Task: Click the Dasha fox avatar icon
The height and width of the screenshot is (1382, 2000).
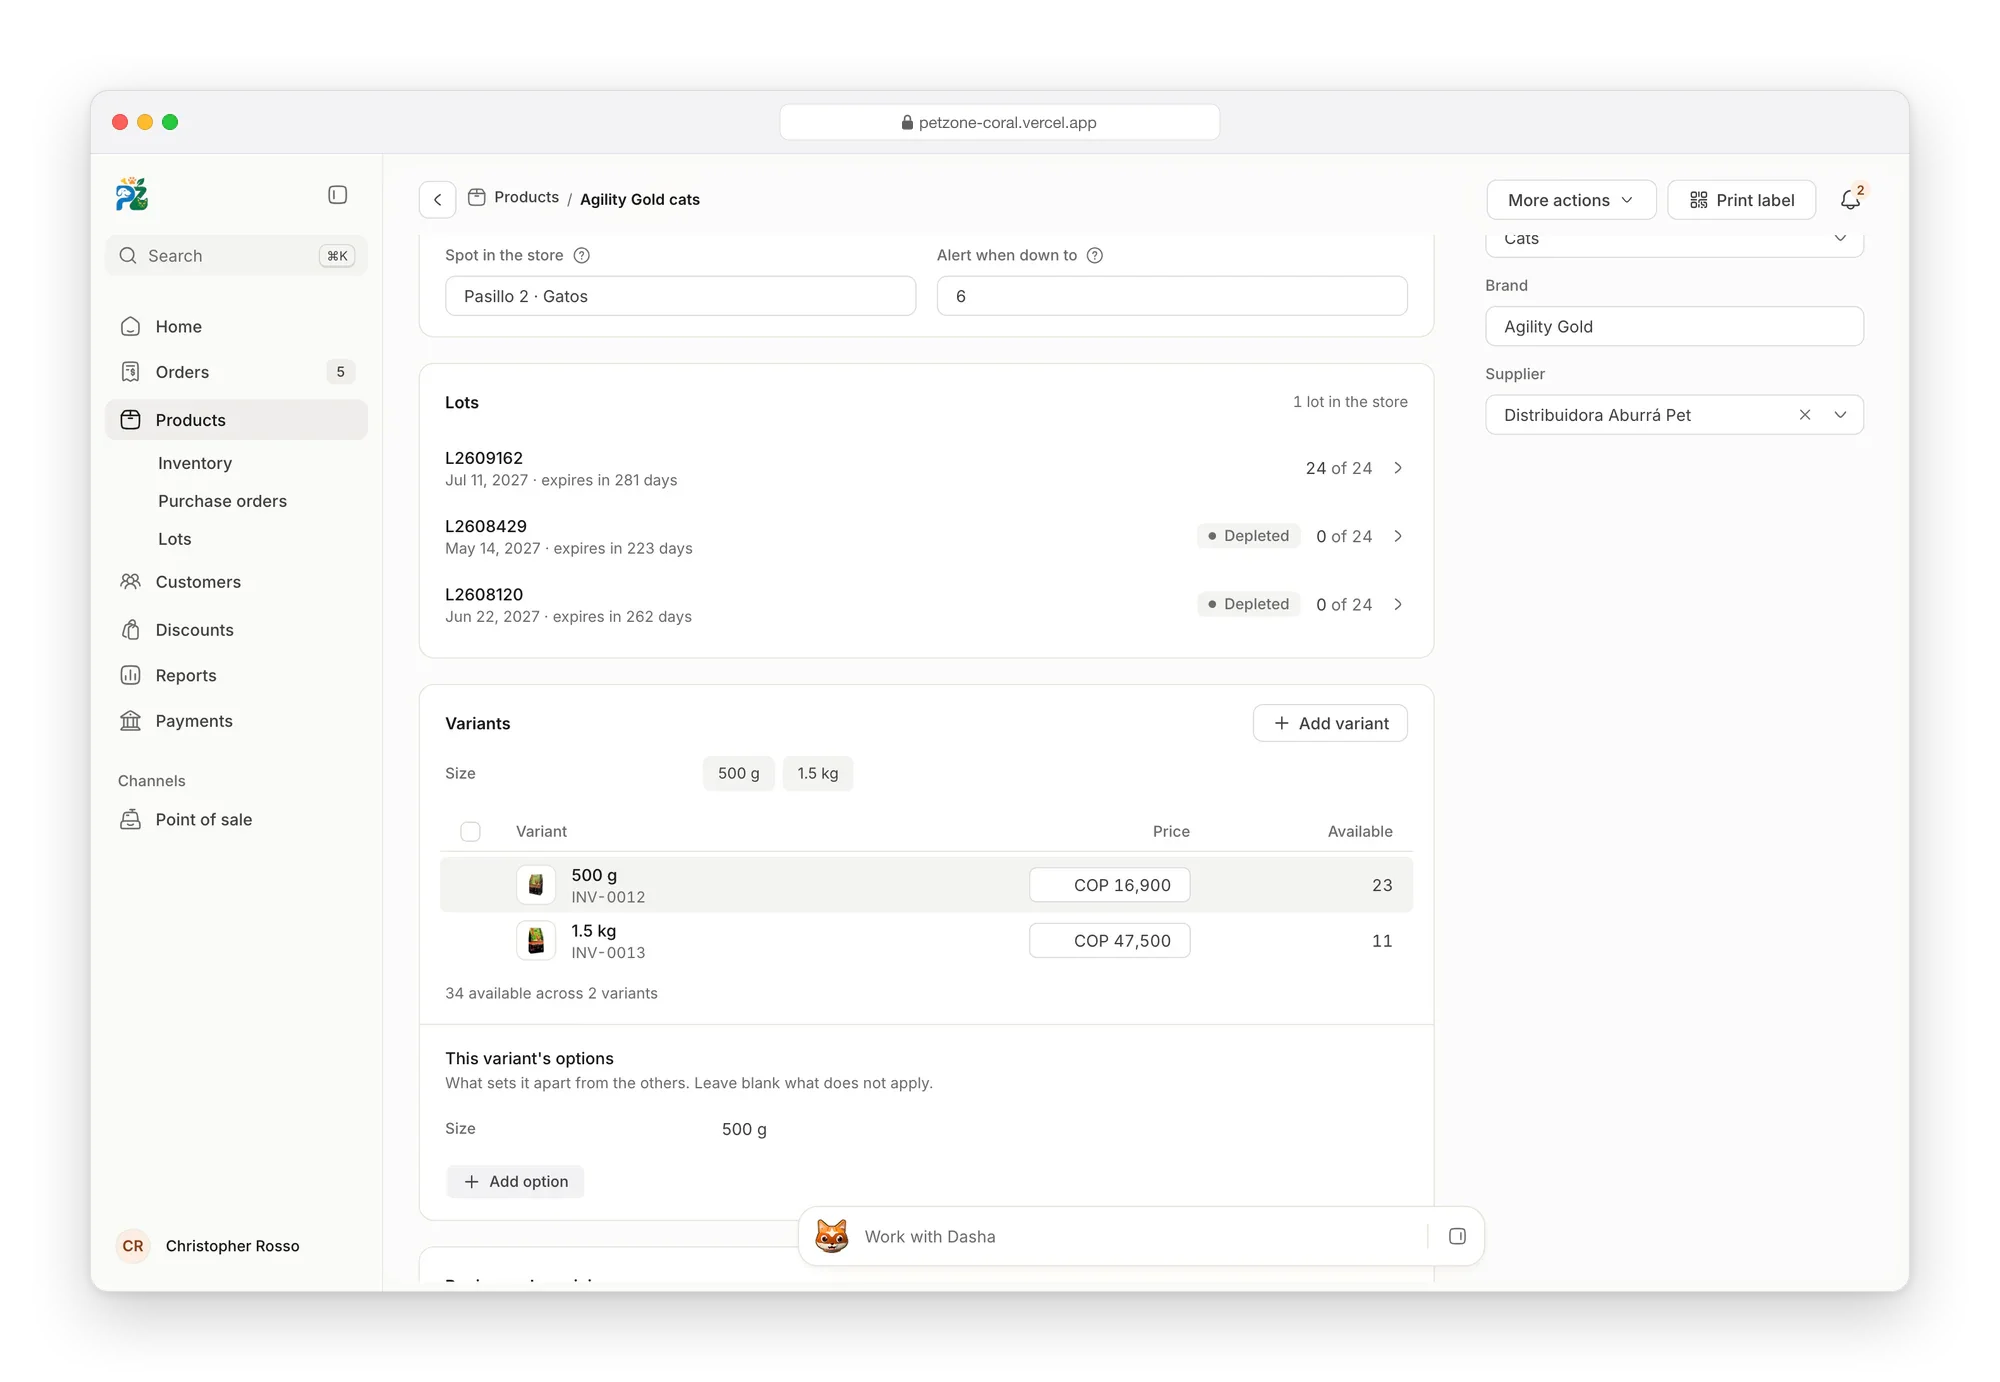Action: click(x=832, y=1236)
